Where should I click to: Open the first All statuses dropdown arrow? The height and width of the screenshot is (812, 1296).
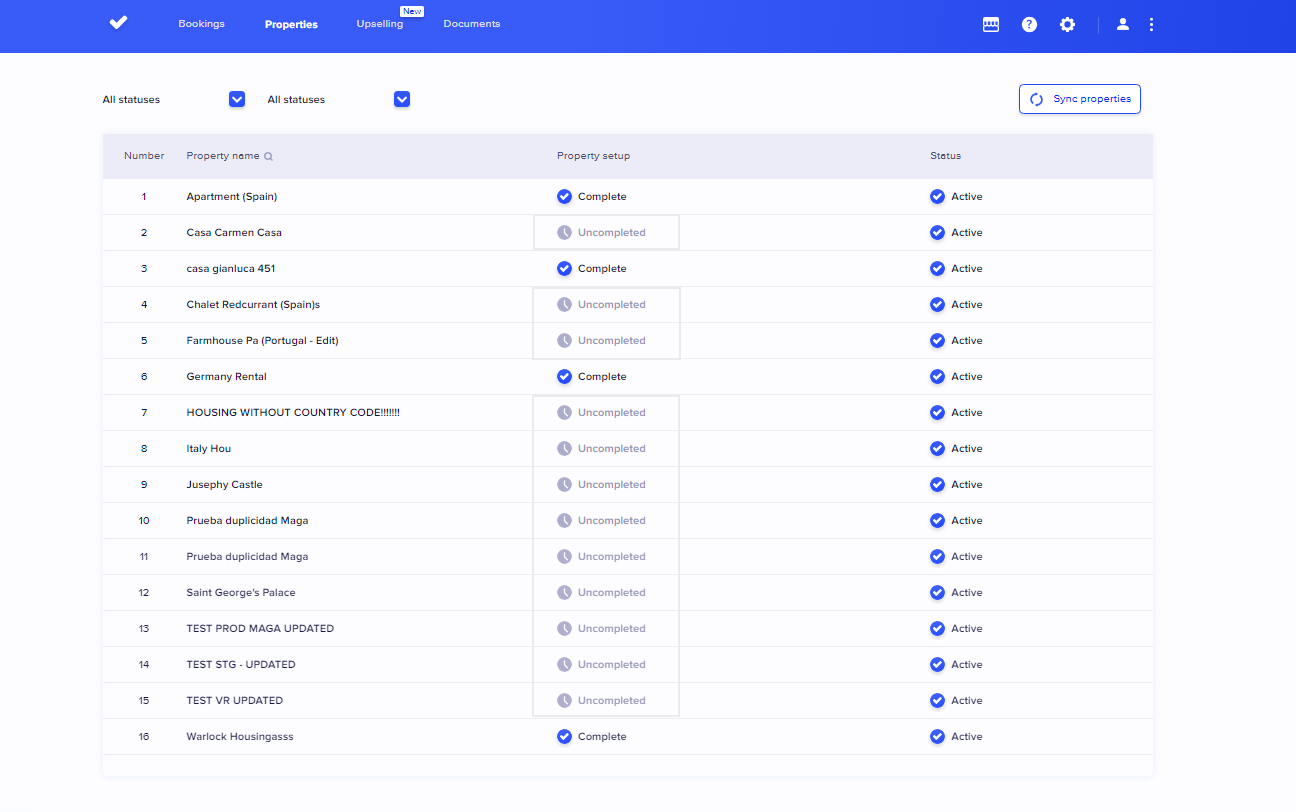(237, 99)
